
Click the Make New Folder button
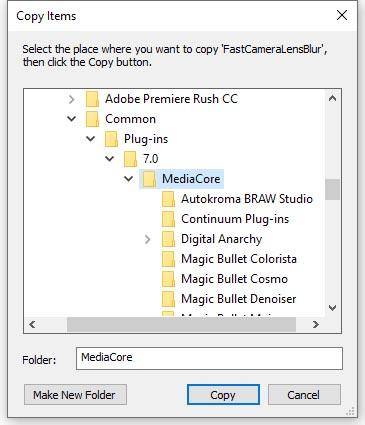[75, 395]
